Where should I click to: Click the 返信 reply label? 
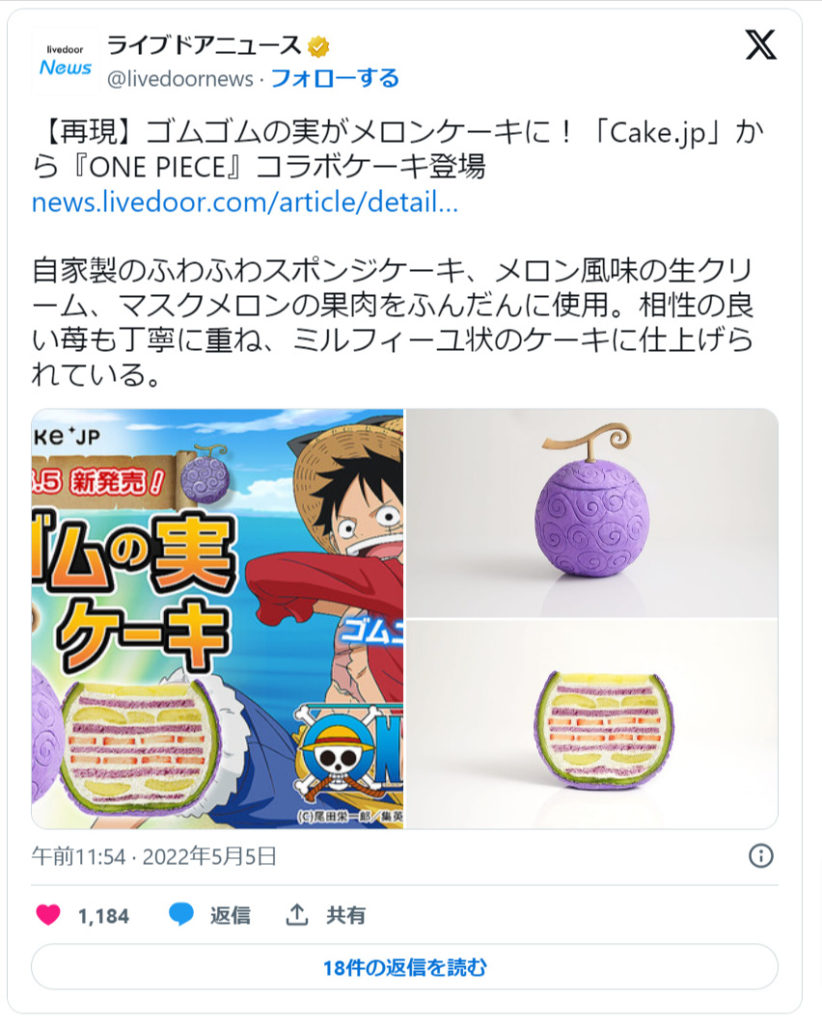[230, 915]
